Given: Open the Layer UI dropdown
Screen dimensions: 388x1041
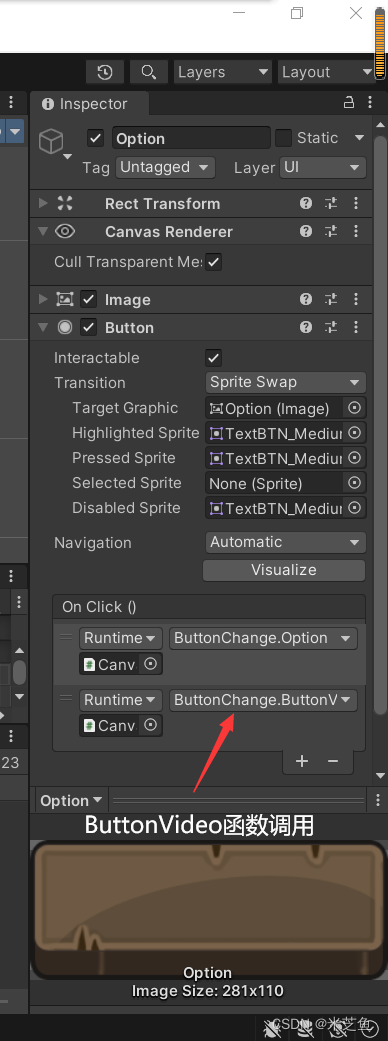Looking at the screenshot, I should coord(323,167).
